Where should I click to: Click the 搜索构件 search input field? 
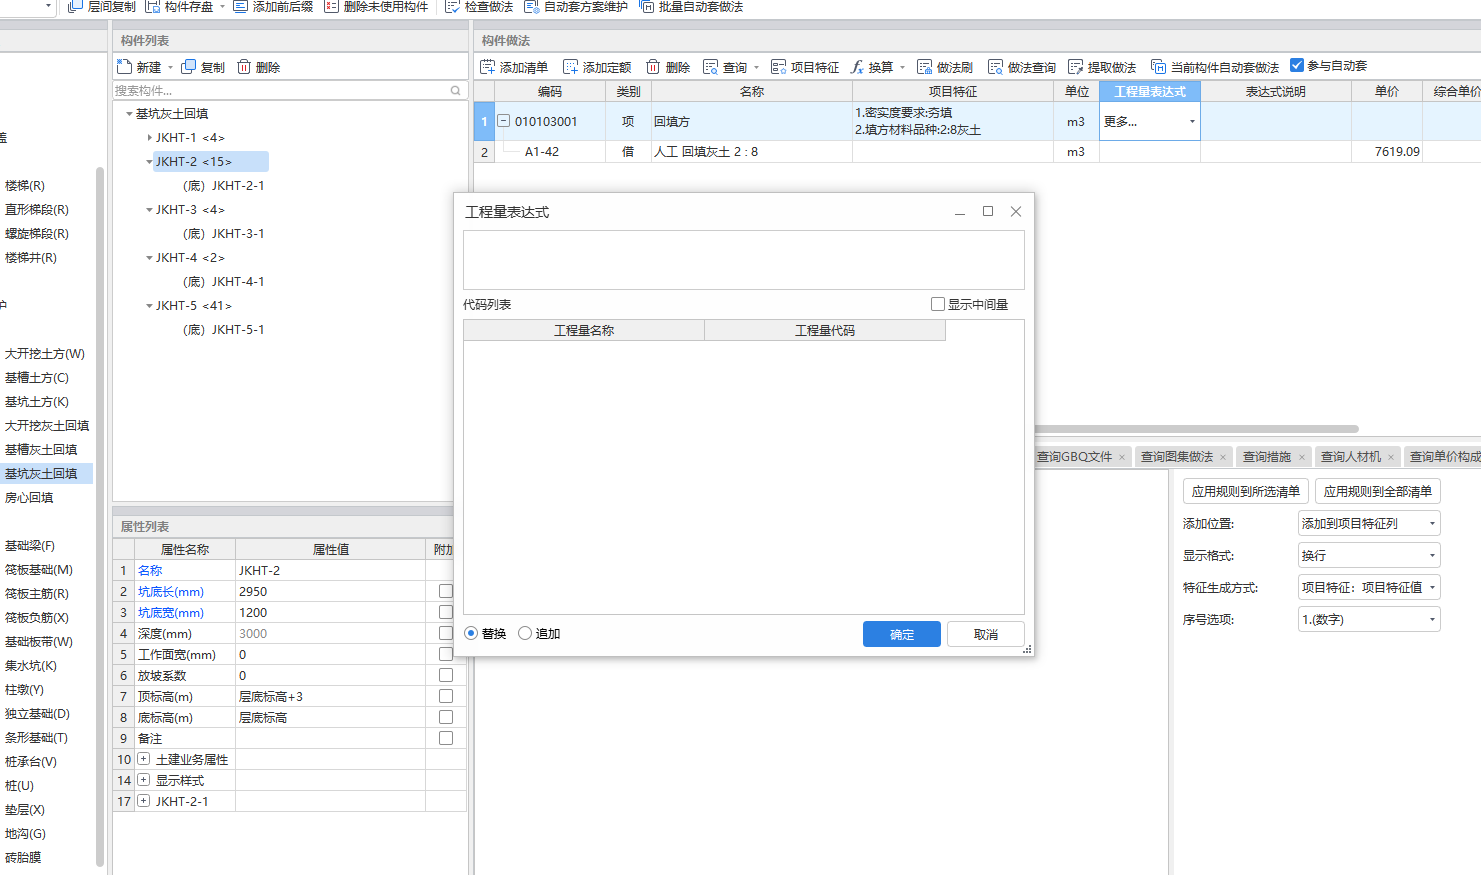[282, 90]
